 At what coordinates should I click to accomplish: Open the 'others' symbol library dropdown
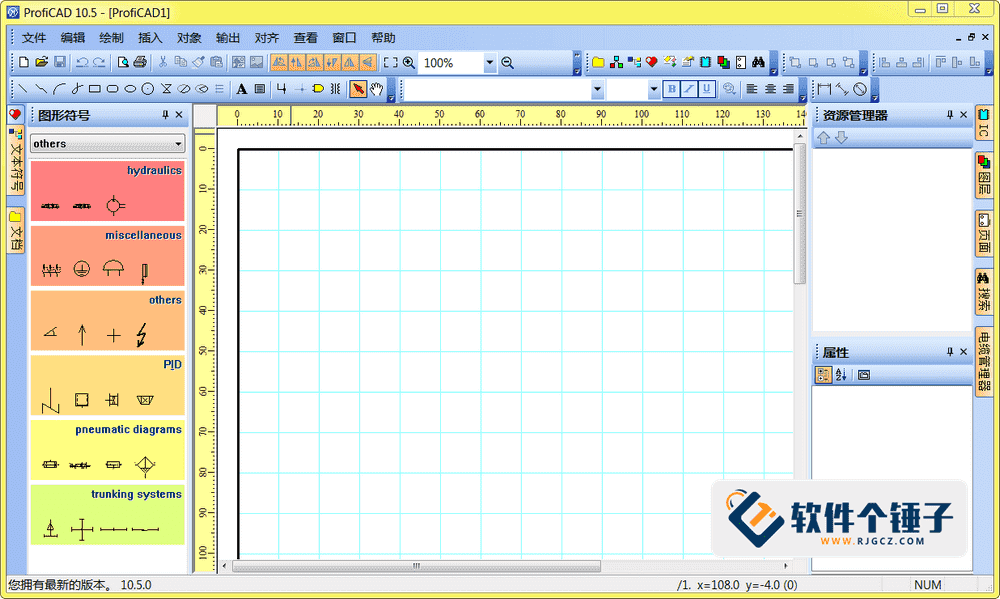point(180,143)
